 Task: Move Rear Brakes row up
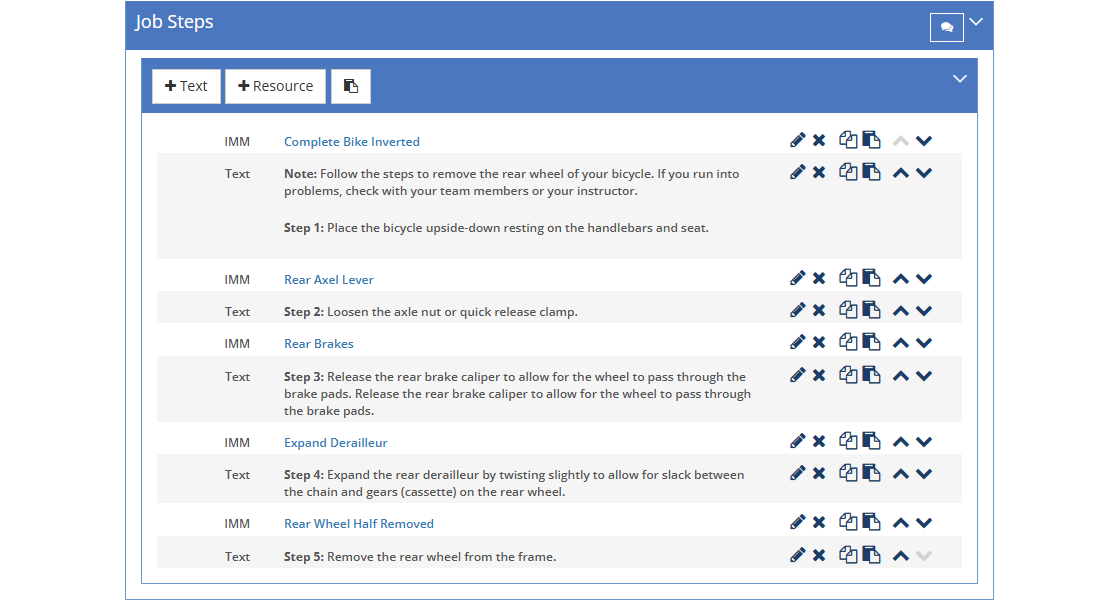pos(901,343)
